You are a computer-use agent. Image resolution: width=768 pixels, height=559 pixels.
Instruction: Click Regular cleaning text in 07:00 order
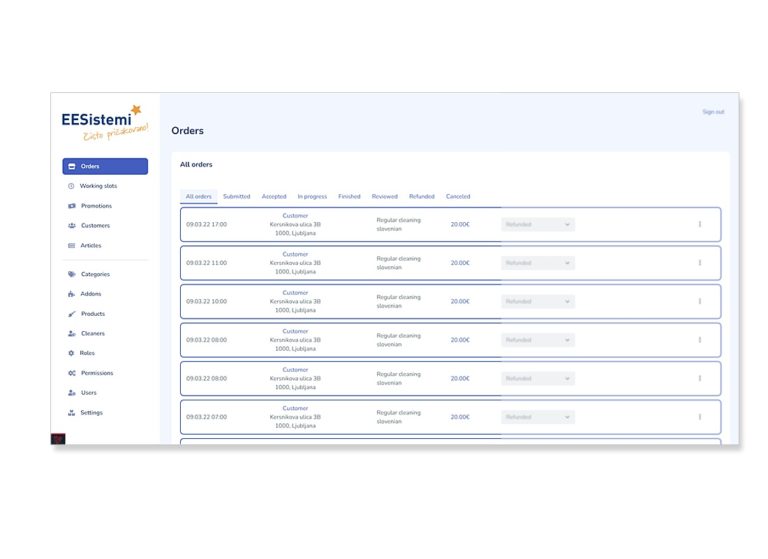pyautogui.click(x=398, y=413)
